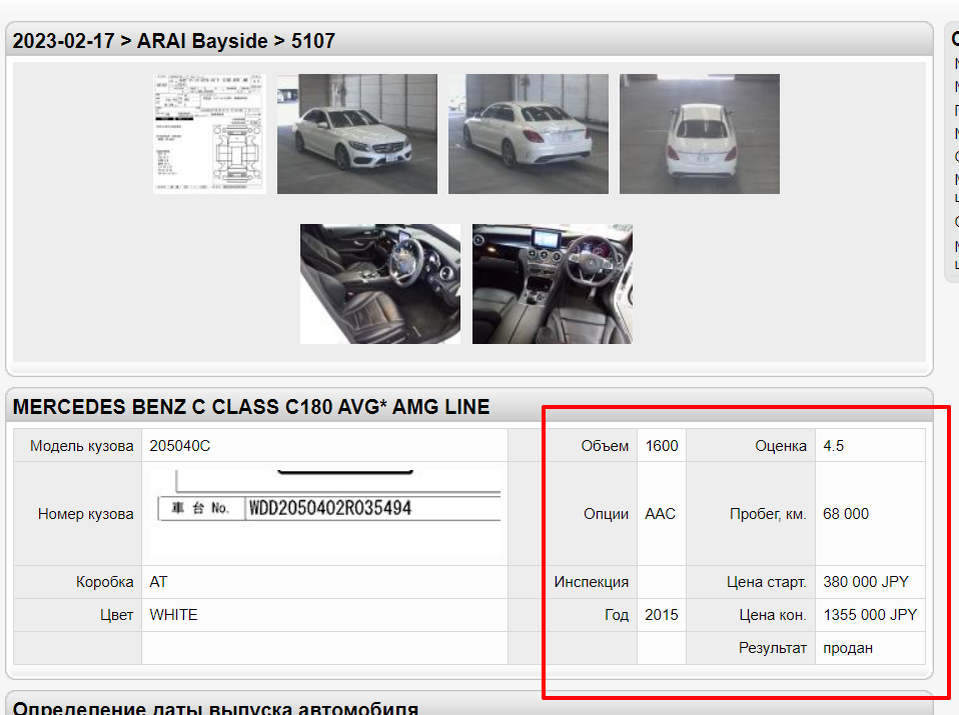Viewport: 959px width, 715px height.
Task: Open rear overhead photo of the car
Action: (x=700, y=134)
